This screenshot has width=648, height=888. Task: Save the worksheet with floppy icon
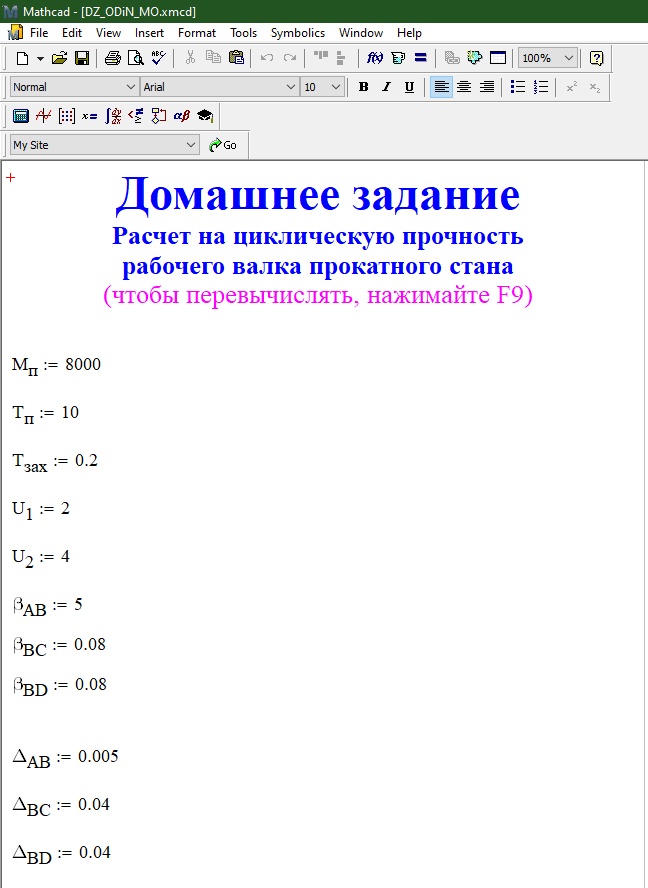(x=82, y=58)
